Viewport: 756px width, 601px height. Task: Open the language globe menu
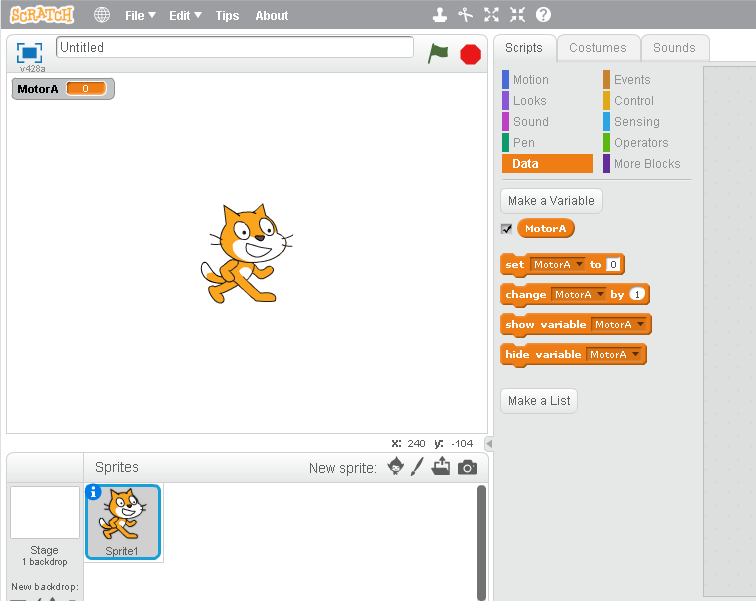[102, 15]
